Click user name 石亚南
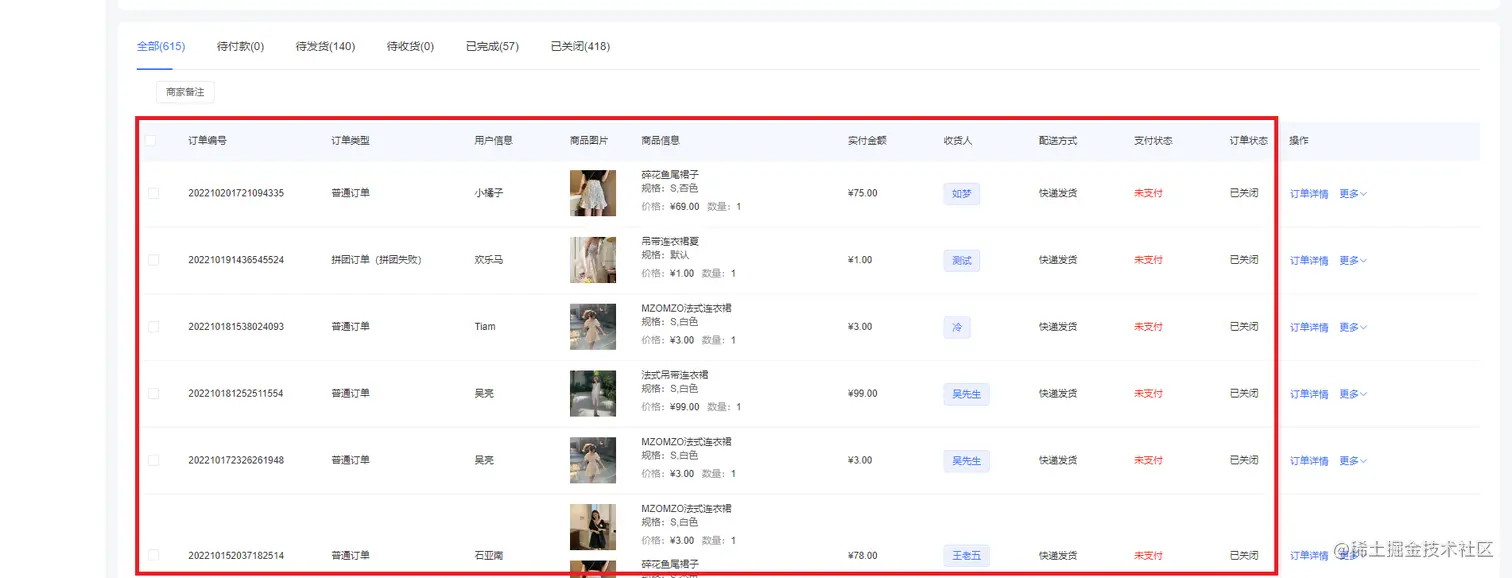Image resolution: width=1512 pixels, height=578 pixels. point(488,555)
